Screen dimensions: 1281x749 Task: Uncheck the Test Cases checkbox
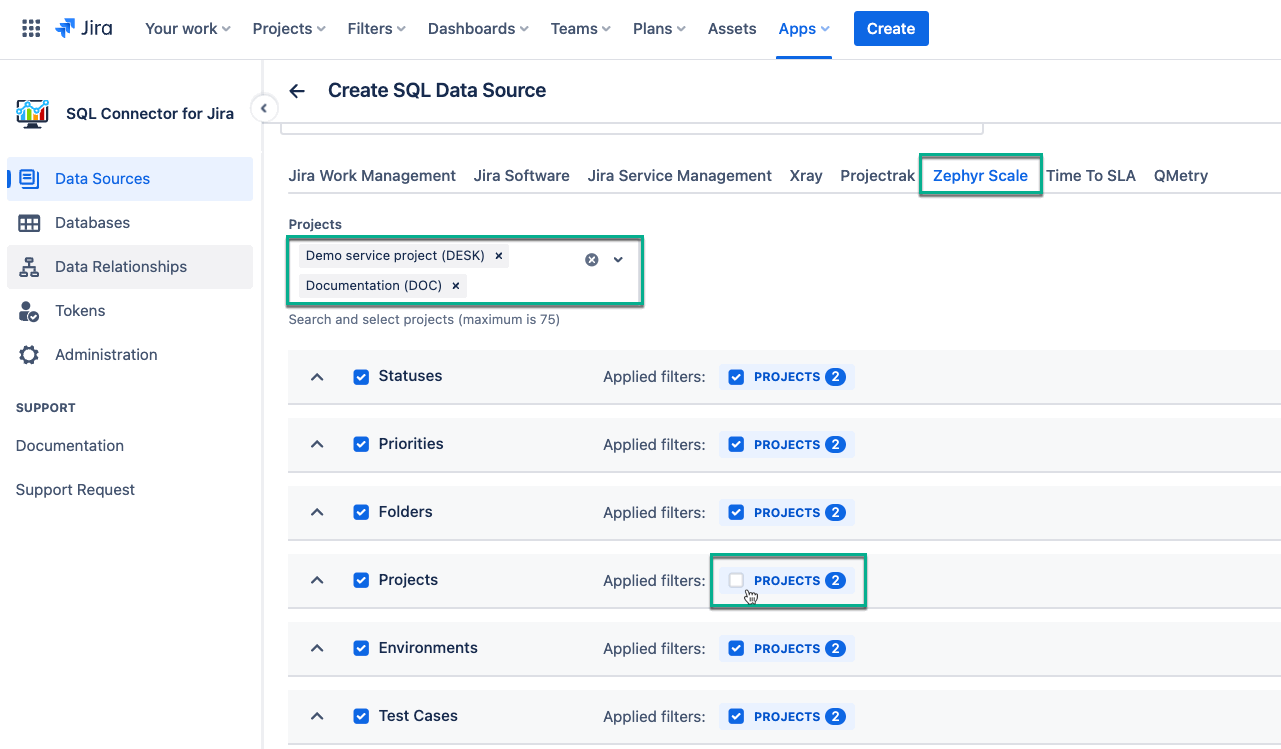coord(361,716)
